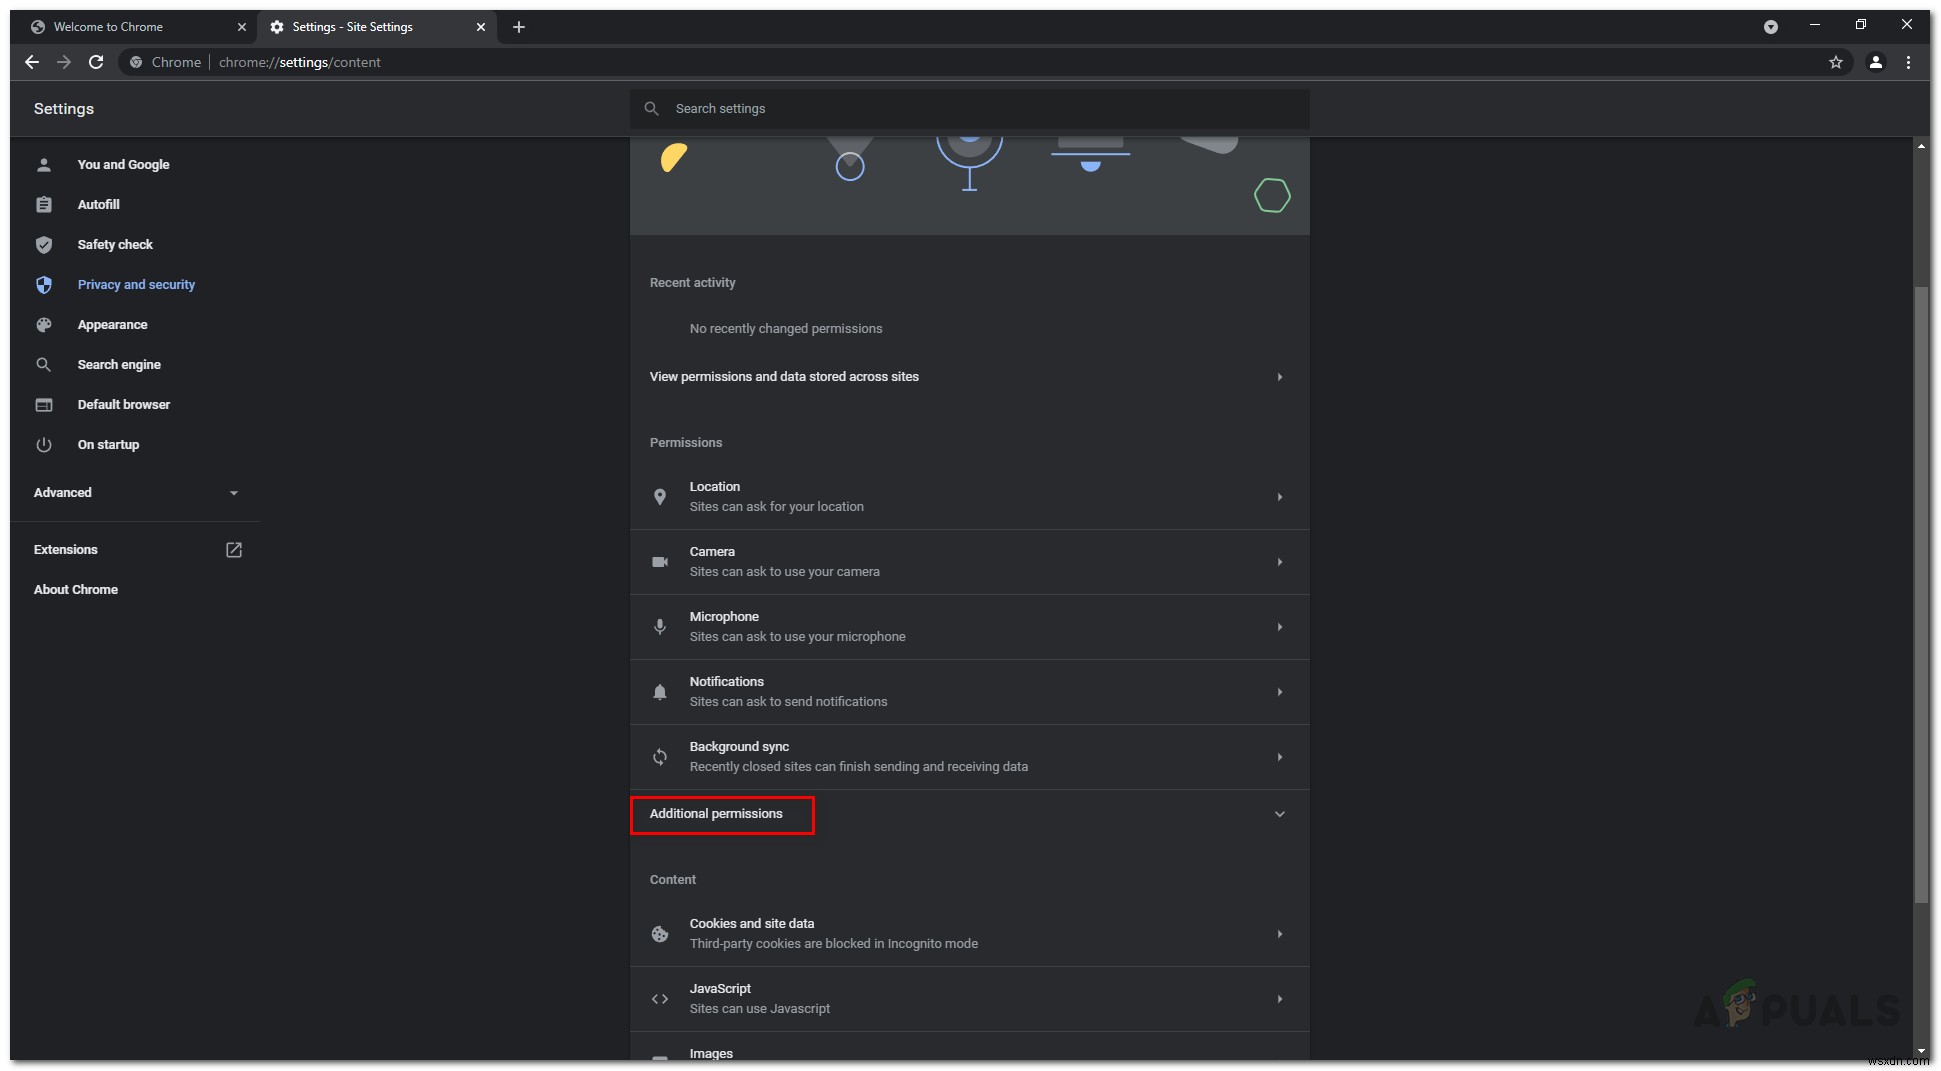
Task: Click the bookmark star in address bar
Action: click(x=1836, y=62)
